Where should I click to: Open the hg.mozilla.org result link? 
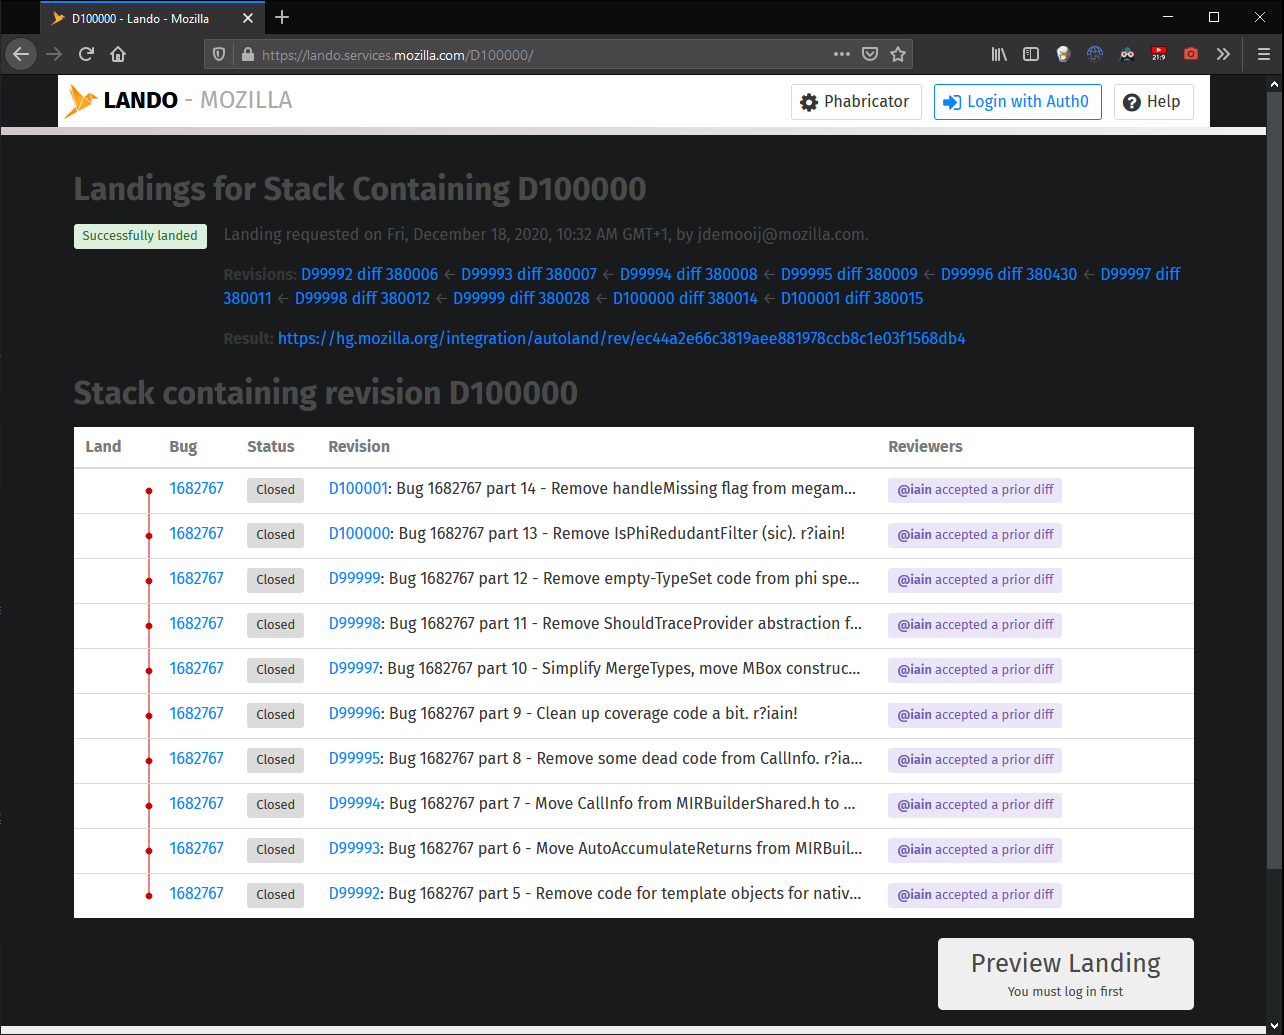tap(621, 338)
